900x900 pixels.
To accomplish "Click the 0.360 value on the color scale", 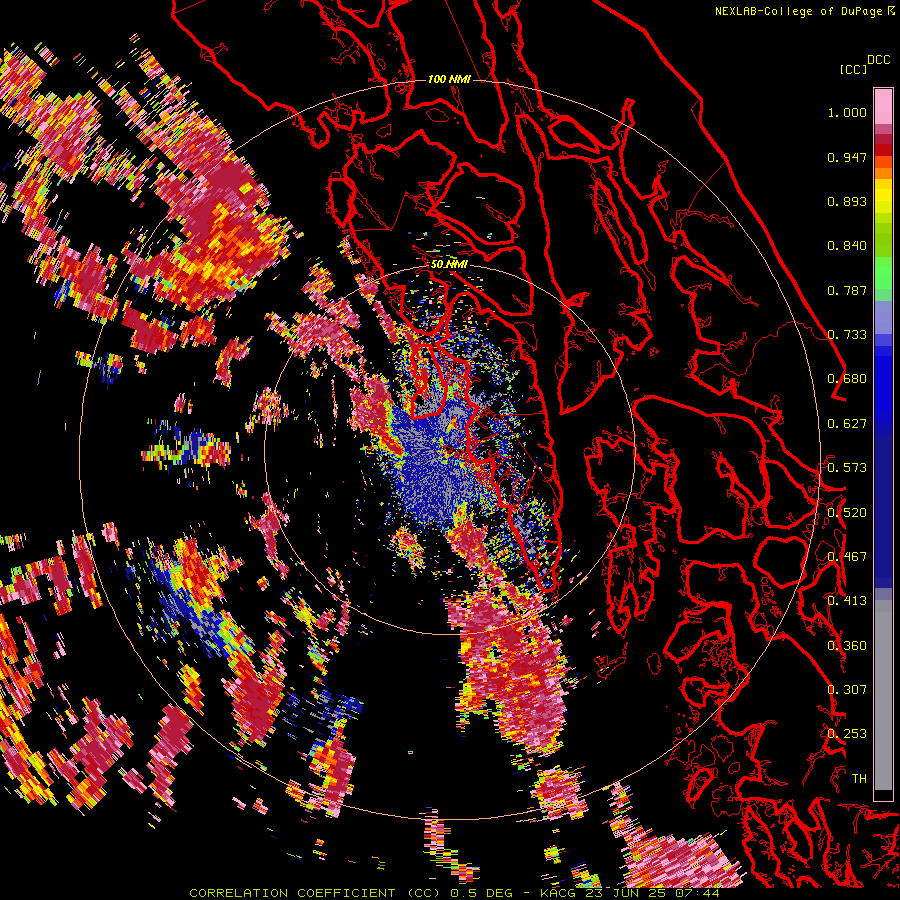I will click(847, 646).
